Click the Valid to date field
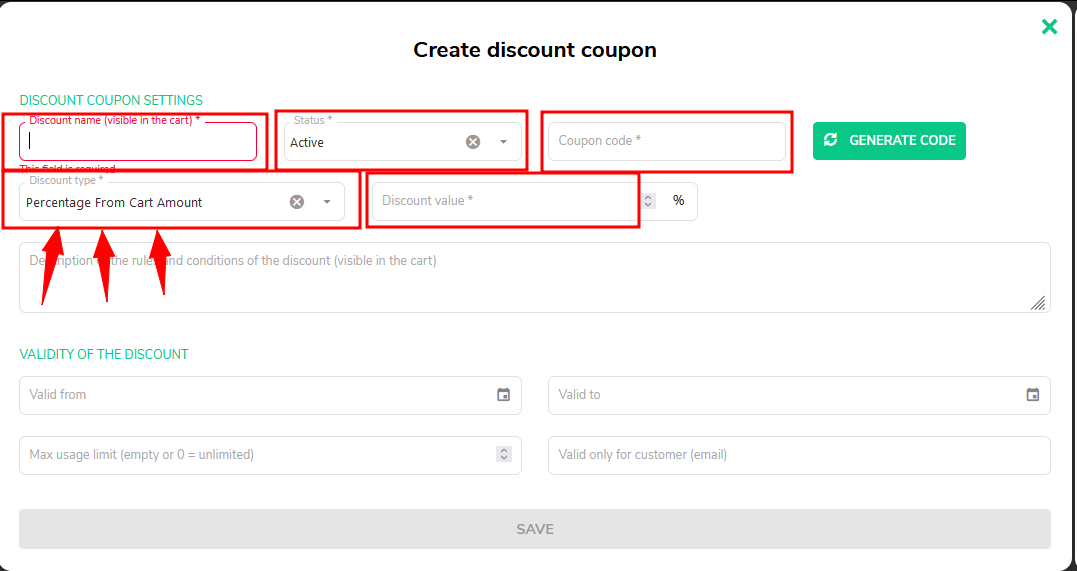Viewport: 1077px width, 571px height. [x=799, y=395]
